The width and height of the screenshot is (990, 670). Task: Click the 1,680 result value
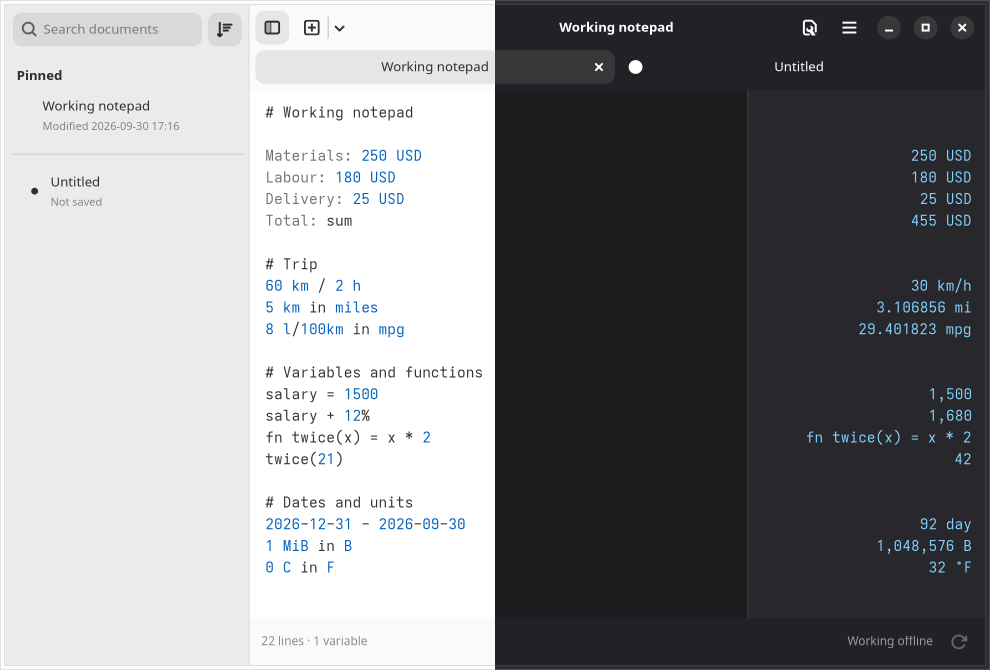(950, 416)
